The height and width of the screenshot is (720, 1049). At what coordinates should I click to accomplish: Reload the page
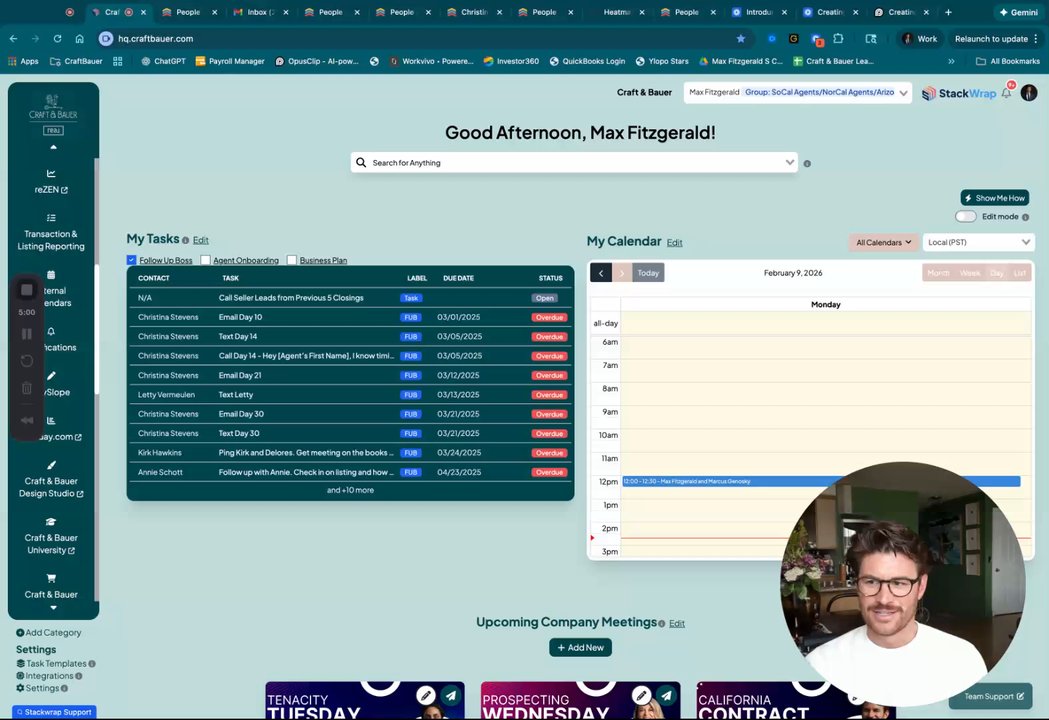[x=58, y=39]
